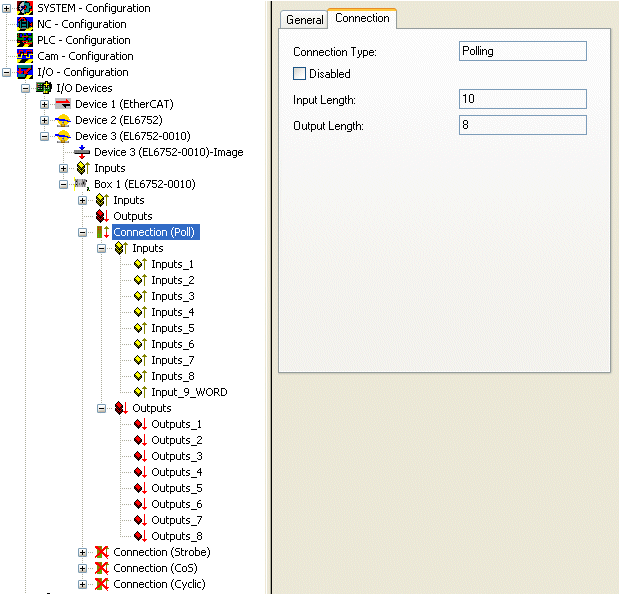Screen dimensions: 621x594
Task: Click the I/O - Configuration icon
Action: [x=25, y=72]
